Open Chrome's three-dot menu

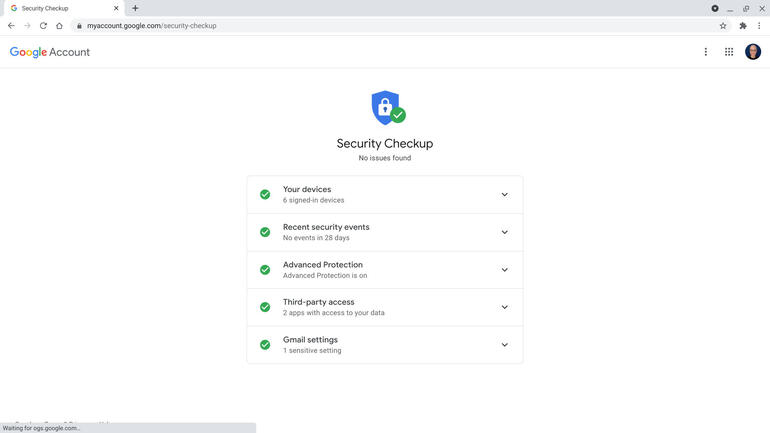tap(759, 26)
